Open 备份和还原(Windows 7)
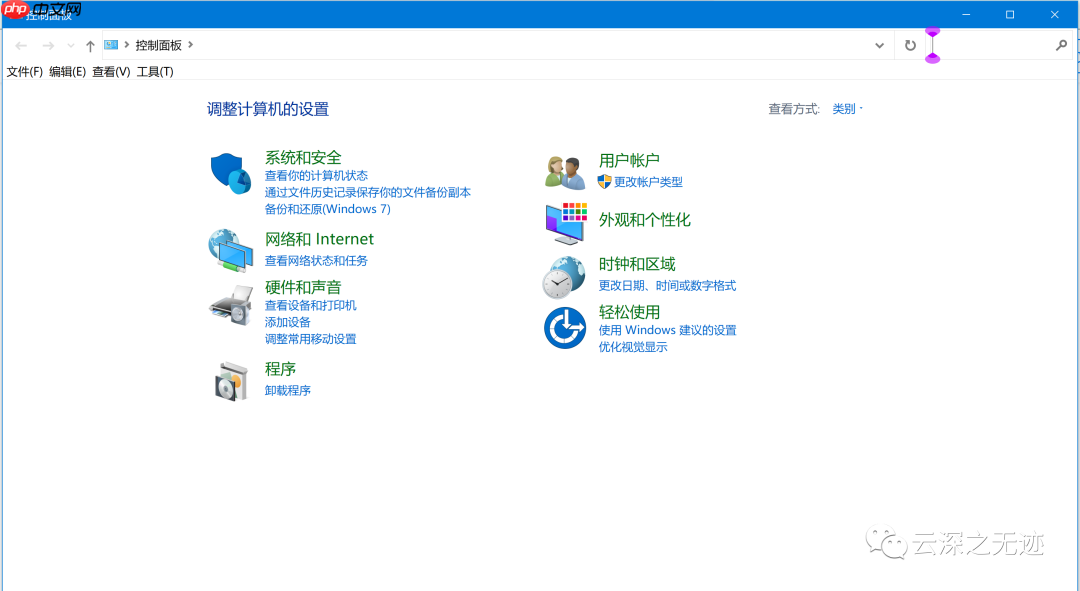Screen dimensions: 1080x591 (328, 209)
